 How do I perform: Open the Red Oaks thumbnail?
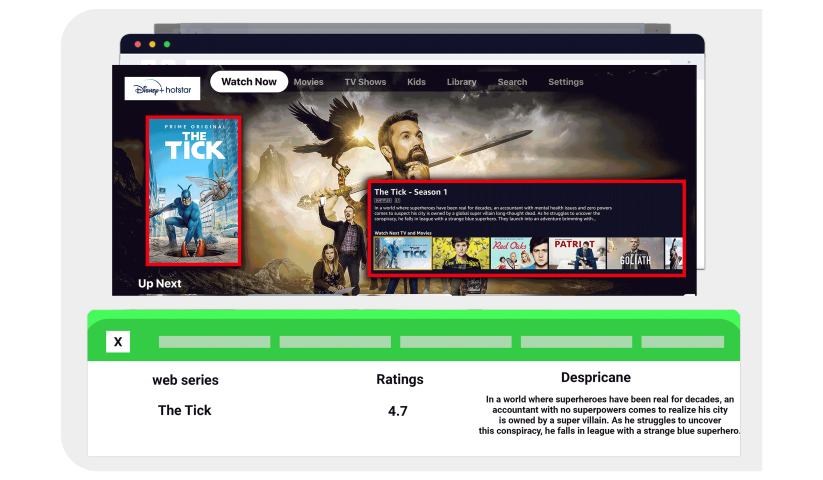[x=519, y=253]
